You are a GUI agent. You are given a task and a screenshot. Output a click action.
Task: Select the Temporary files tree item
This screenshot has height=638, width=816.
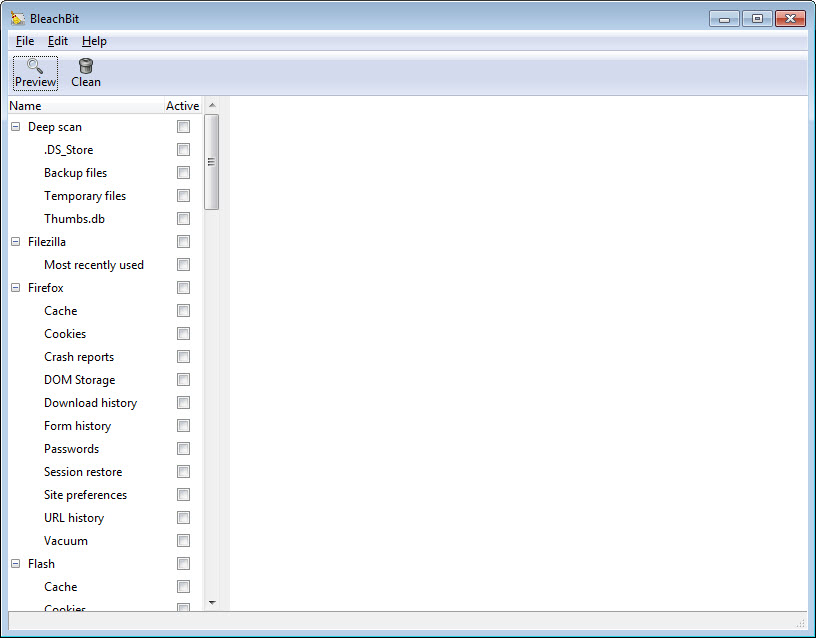85,196
